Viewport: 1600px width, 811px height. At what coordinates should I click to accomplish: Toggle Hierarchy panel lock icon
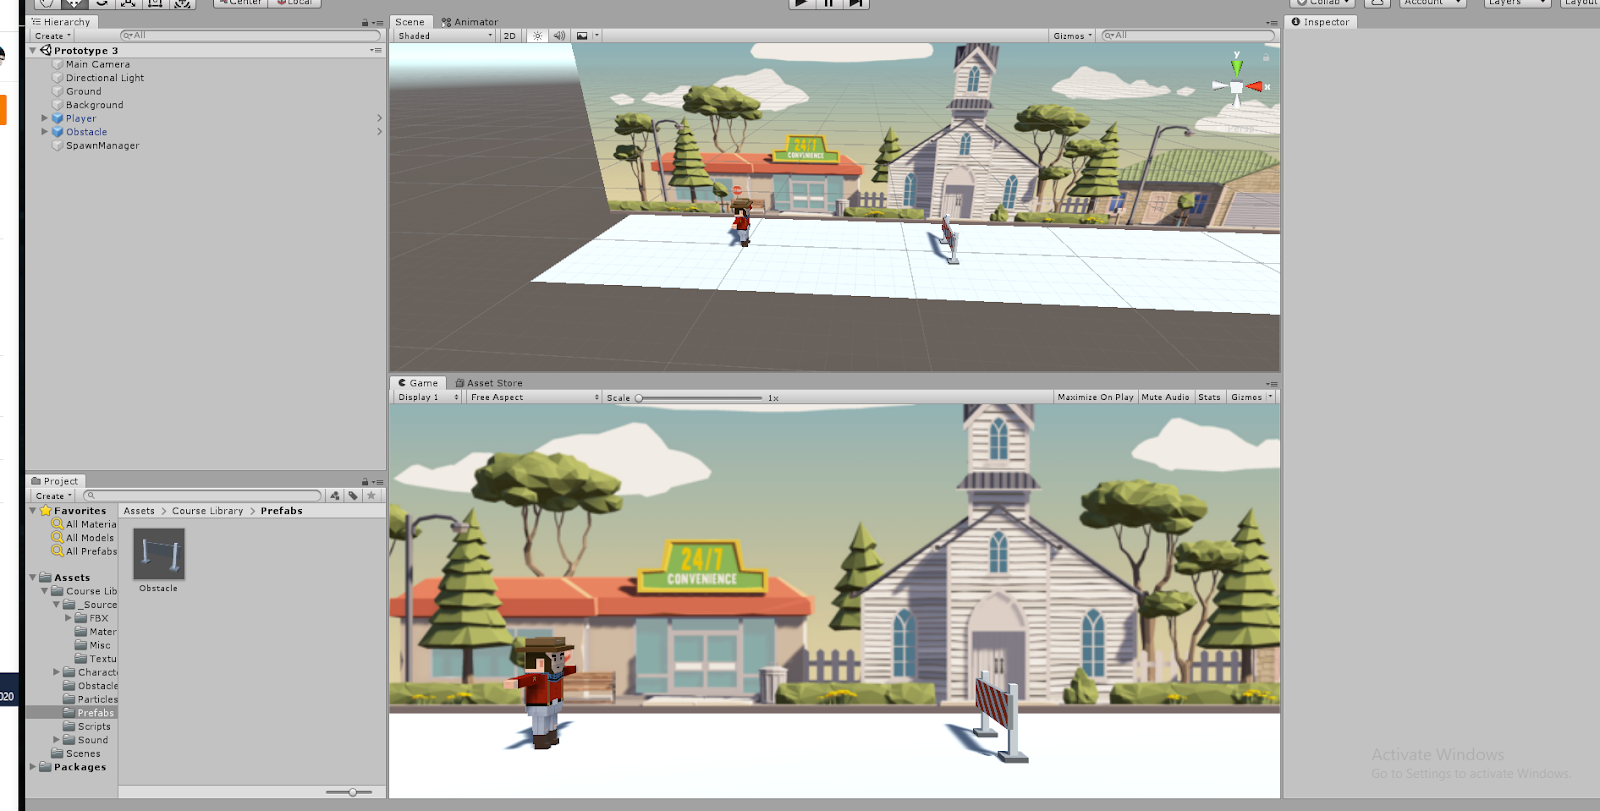(x=365, y=22)
